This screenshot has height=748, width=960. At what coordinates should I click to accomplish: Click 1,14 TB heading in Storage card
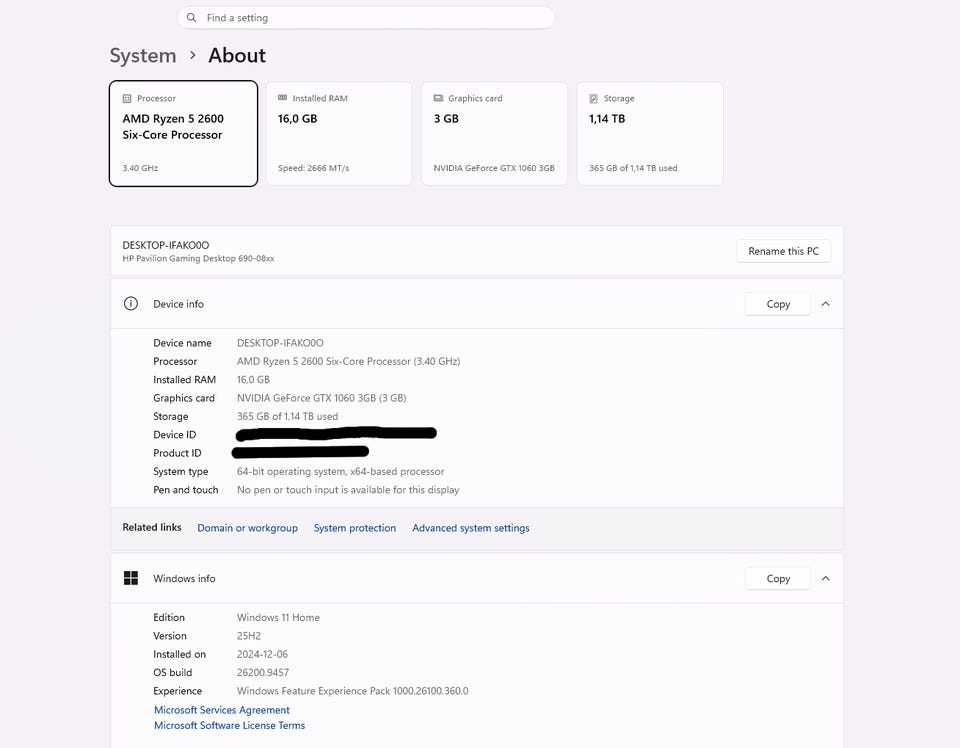pos(607,119)
